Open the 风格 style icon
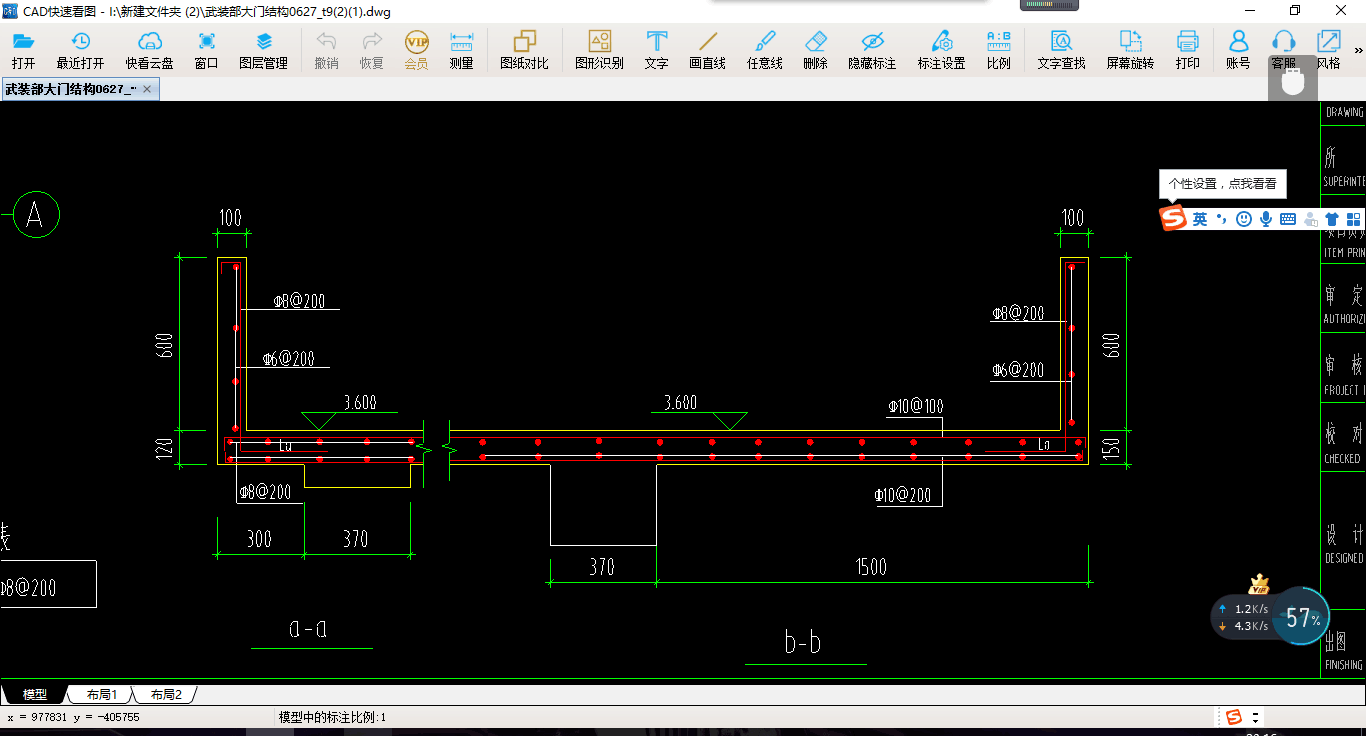Image resolution: width=1366 pixels, height=736 pixels. (x=1328, y=49)
